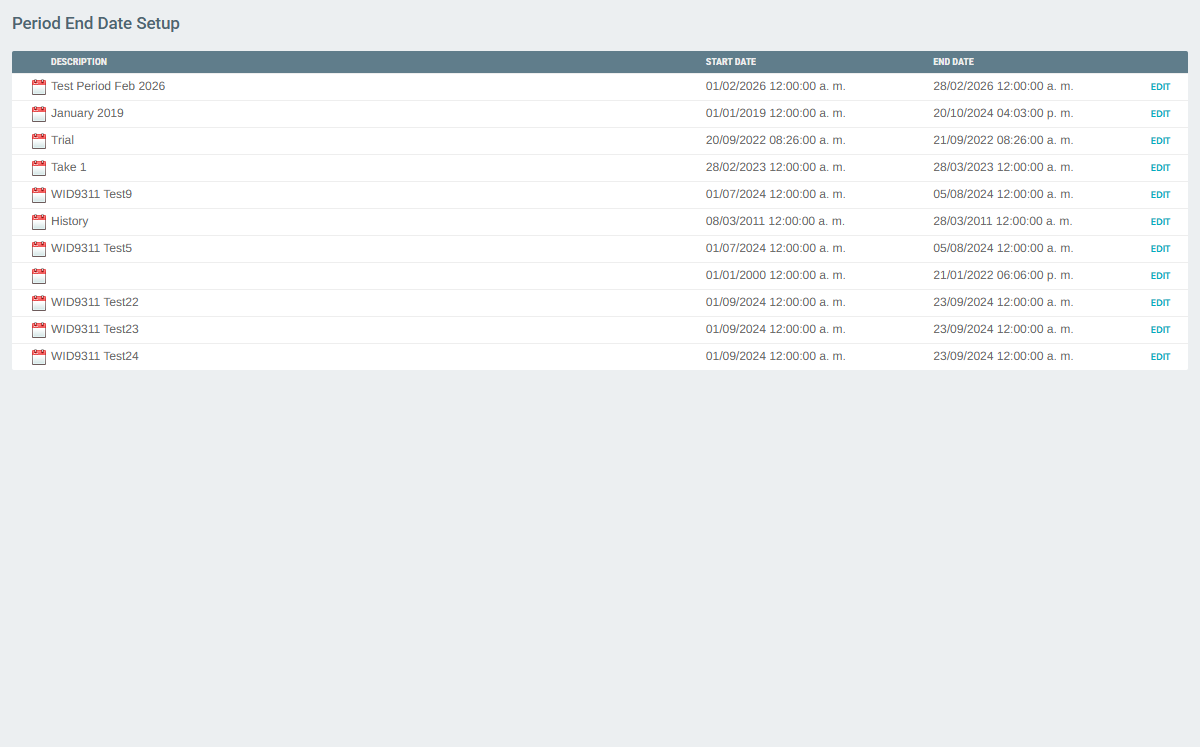1200x747 pixels.
Task: Edit the Trial period row
Action: pyautogui.click(x=1160, y=141)
